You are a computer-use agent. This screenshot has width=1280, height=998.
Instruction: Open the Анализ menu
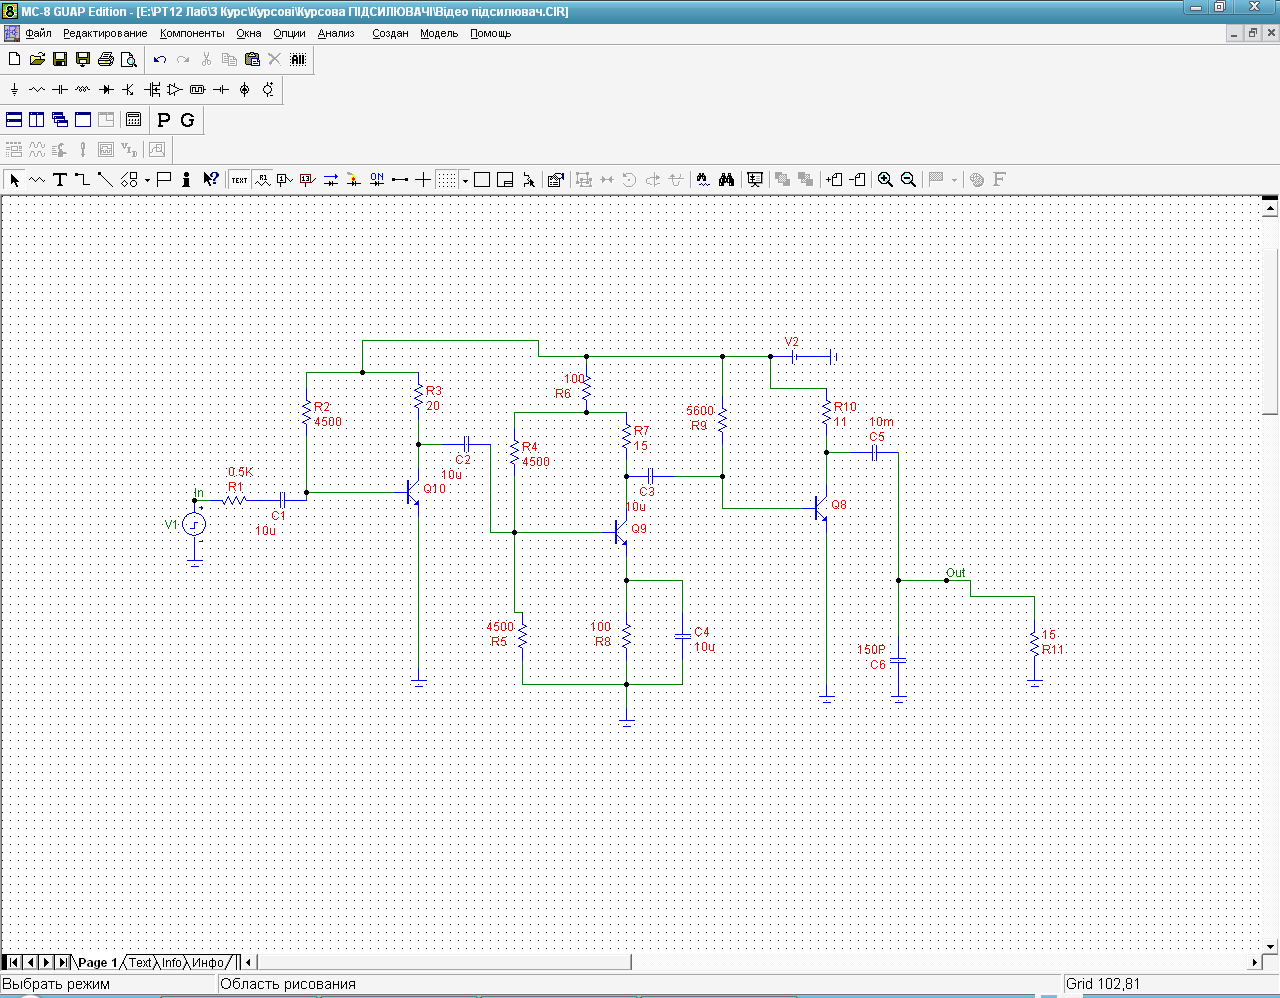(336, 33)
